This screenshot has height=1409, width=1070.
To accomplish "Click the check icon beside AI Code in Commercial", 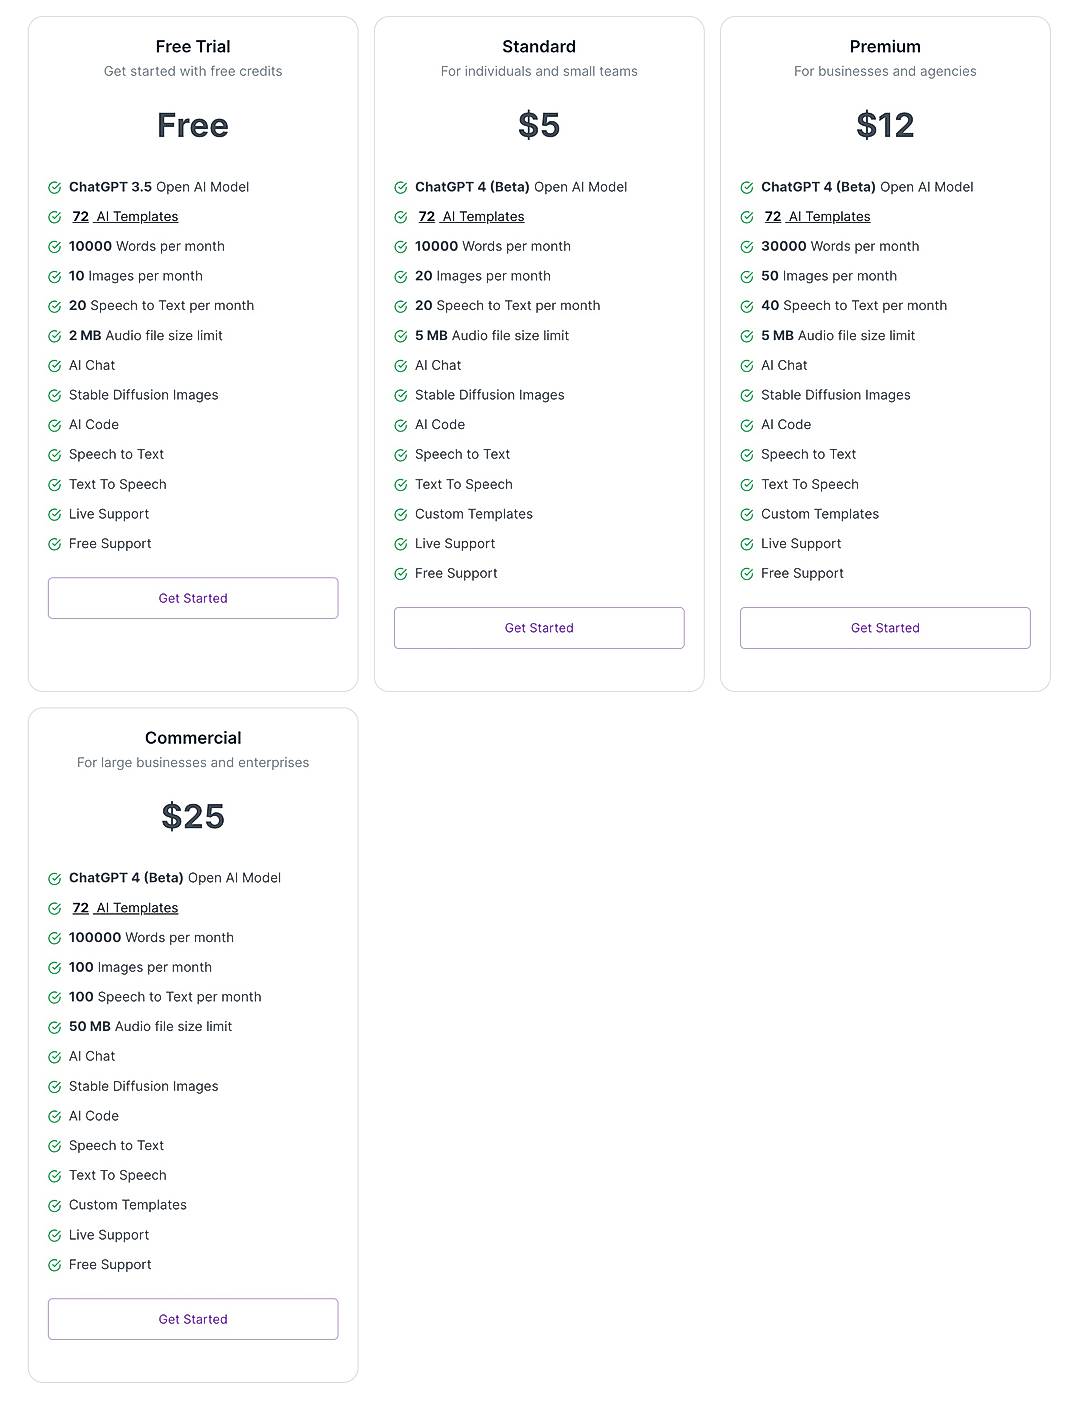I will (55, 1116).
